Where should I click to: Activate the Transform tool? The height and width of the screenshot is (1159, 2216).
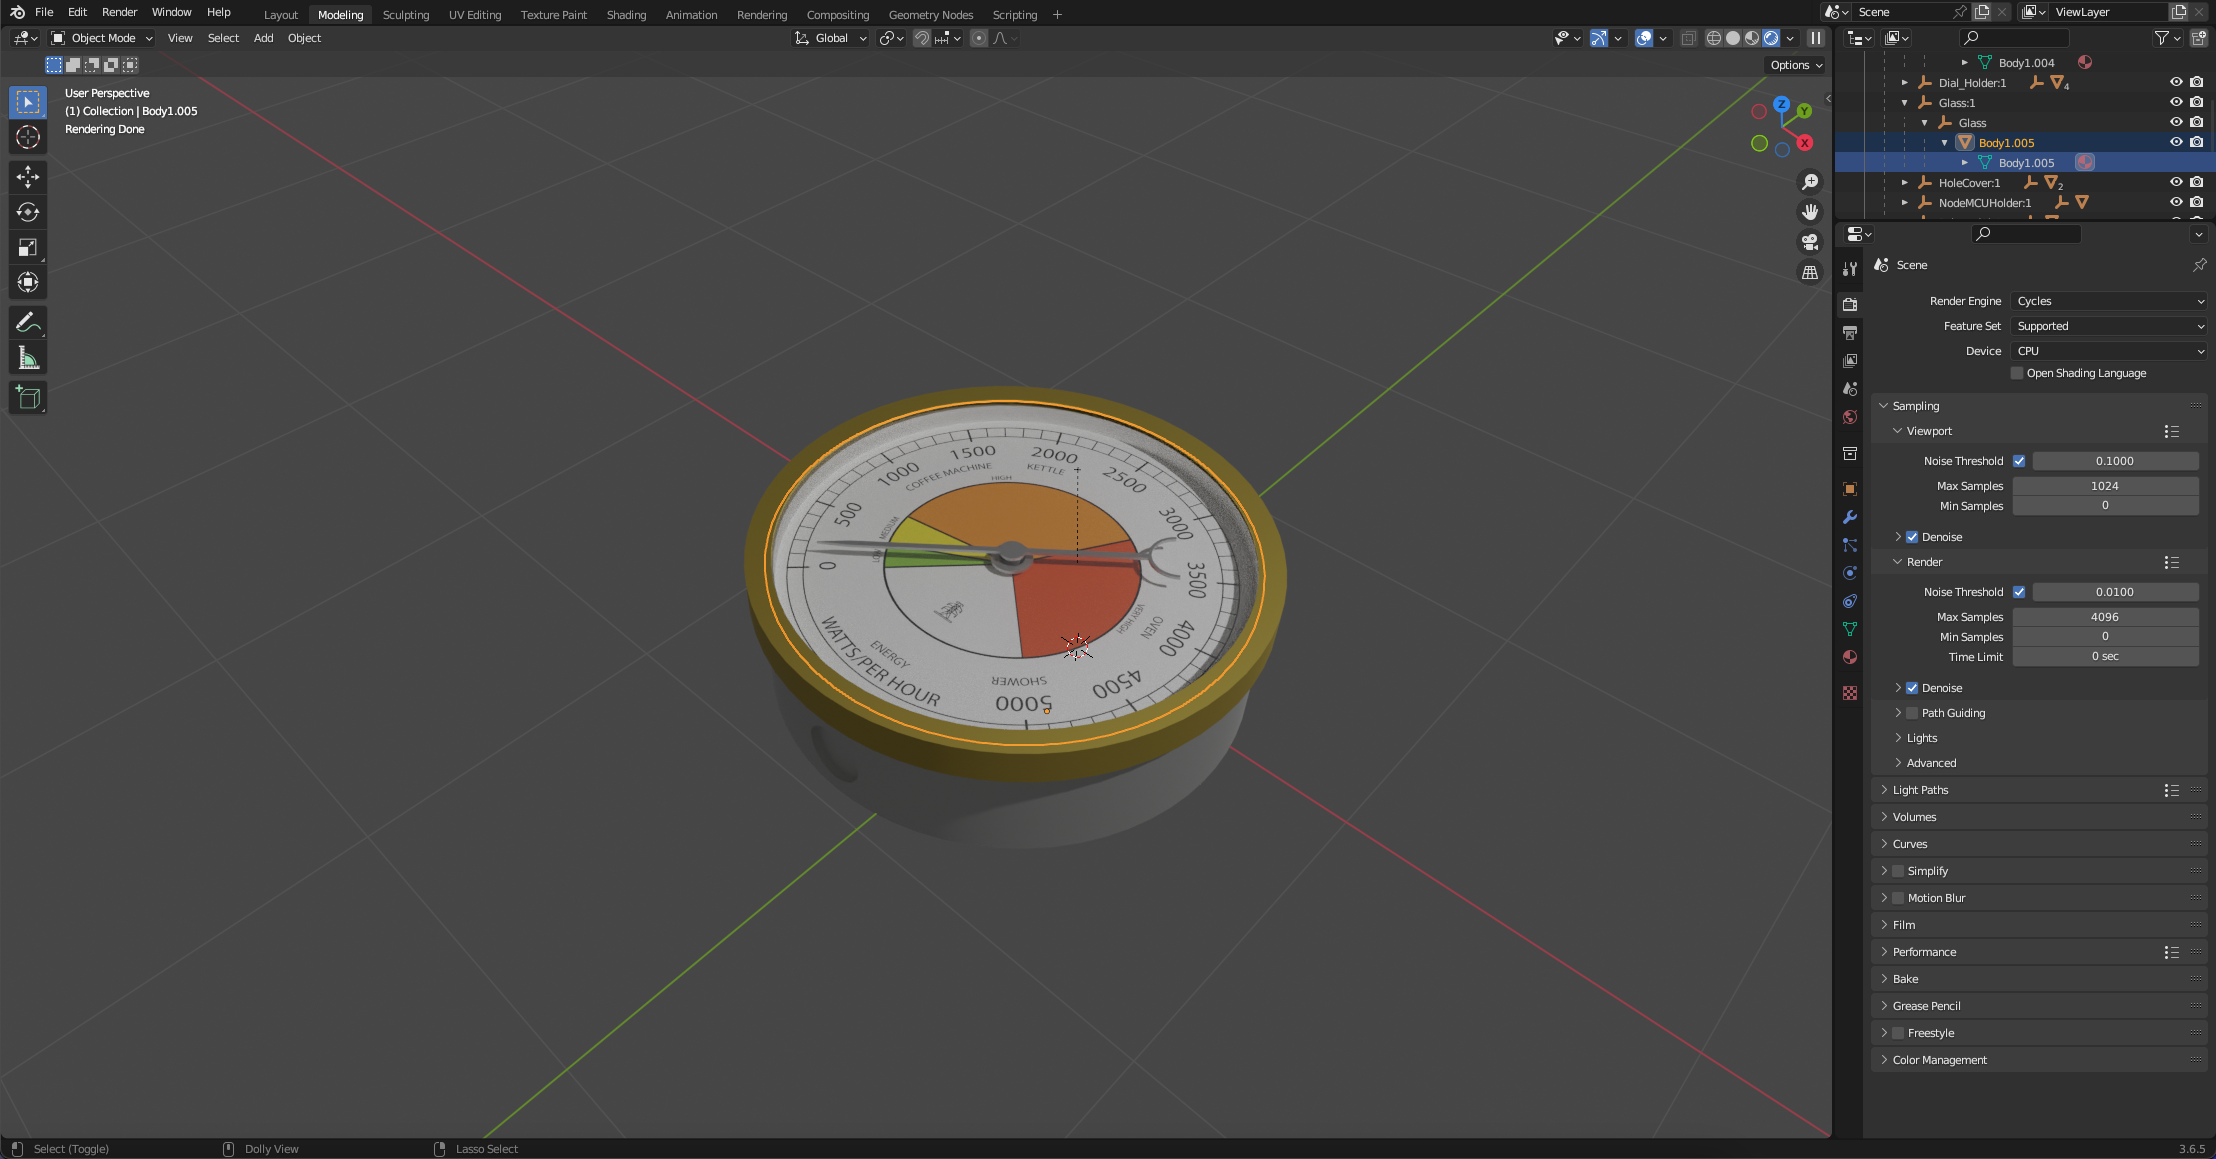(x=28, y=282)
